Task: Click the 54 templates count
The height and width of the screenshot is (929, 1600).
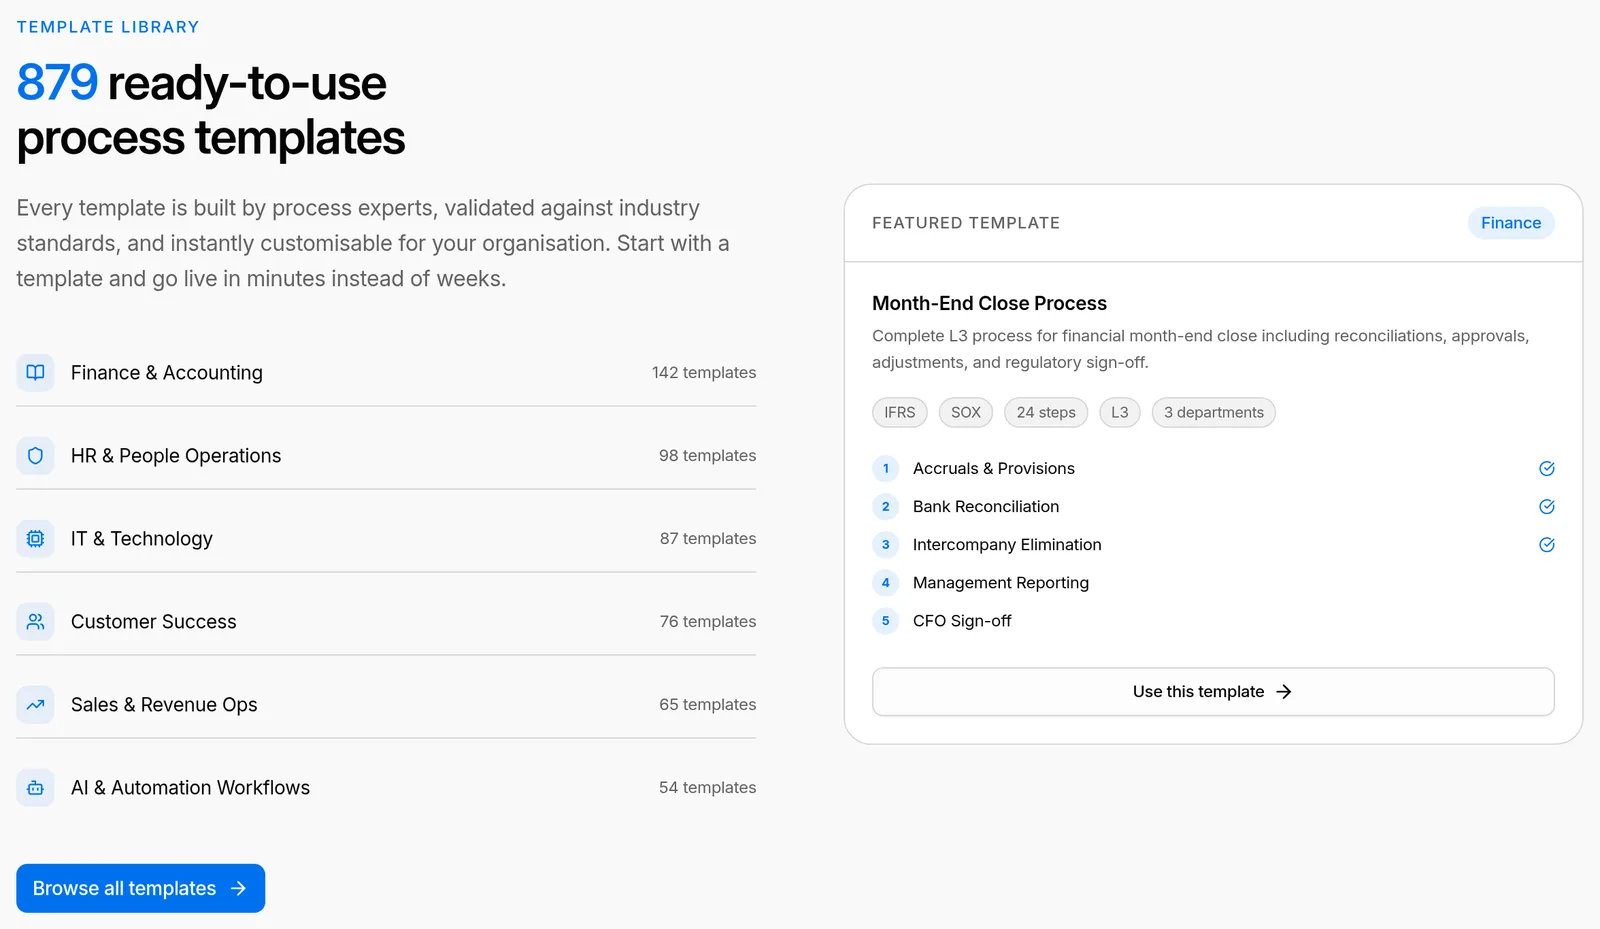Action: (x=707, y=787)
